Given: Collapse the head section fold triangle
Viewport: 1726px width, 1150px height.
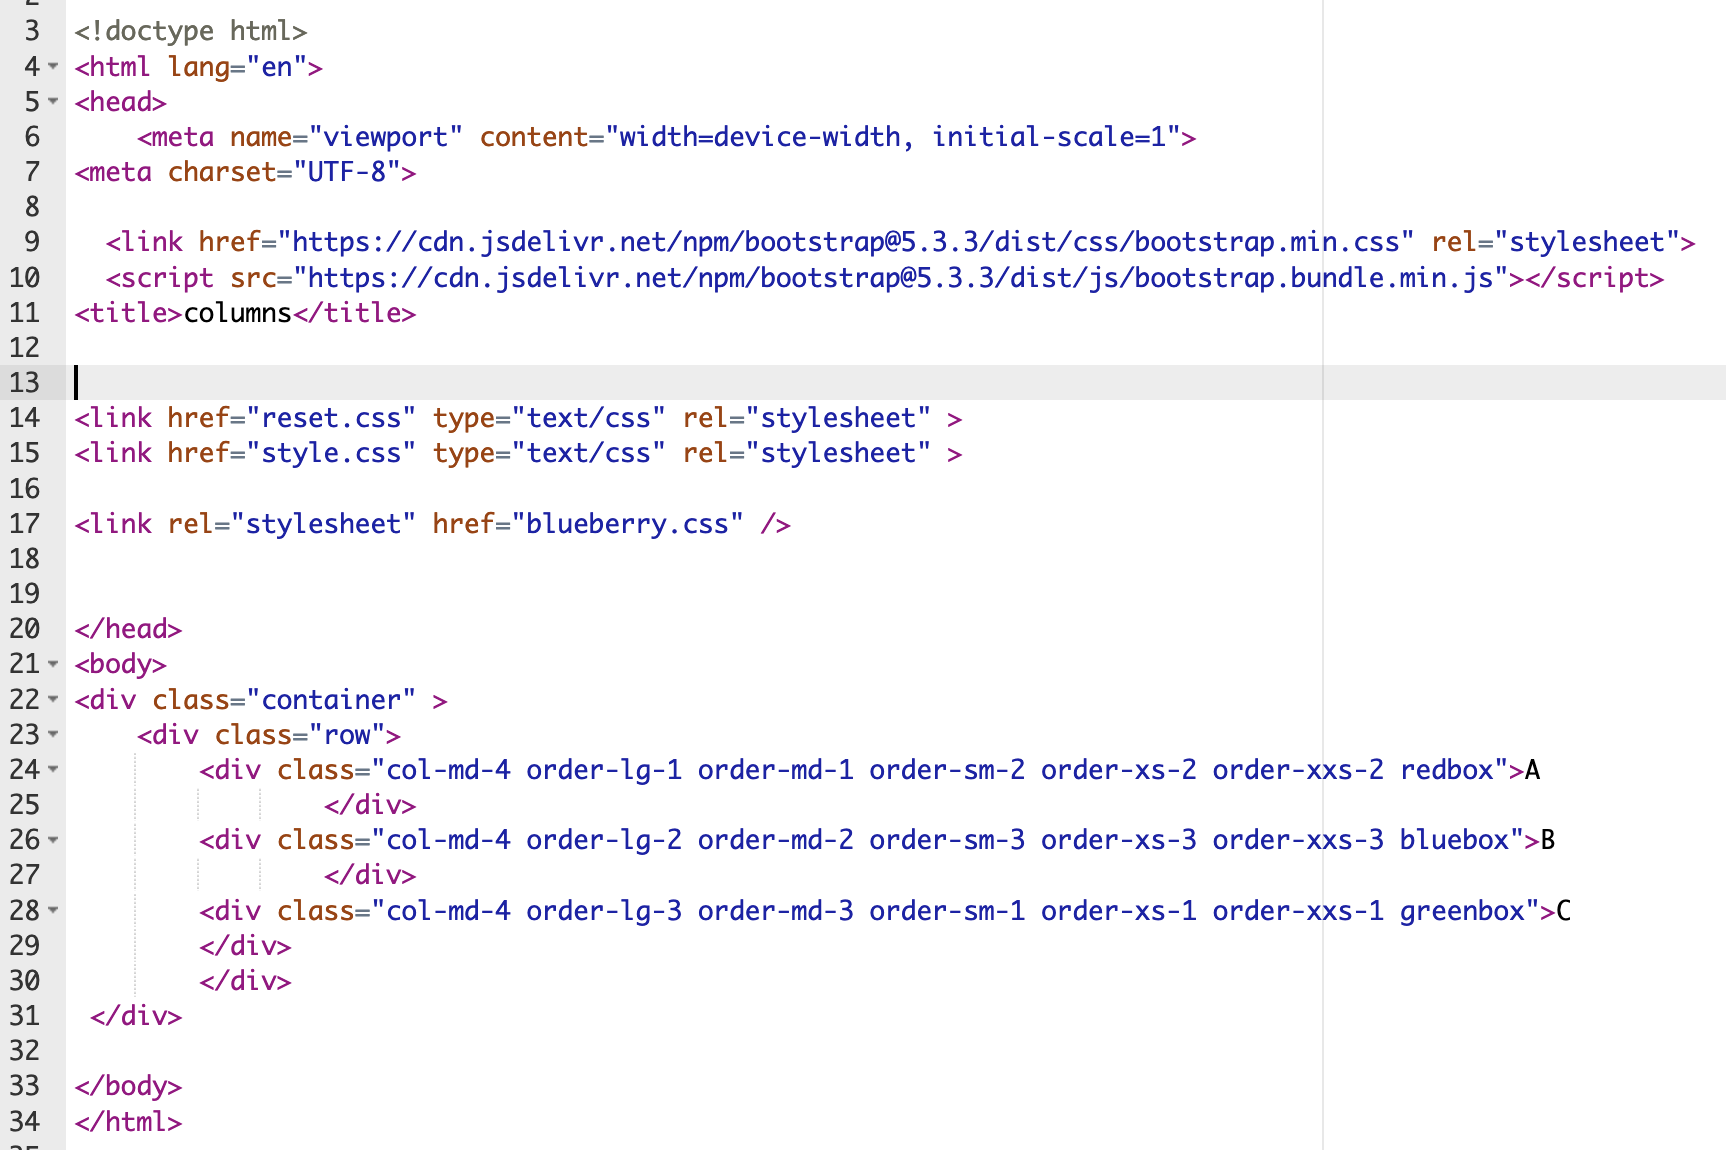Looking at the screenshot, I should pos(52,101).
